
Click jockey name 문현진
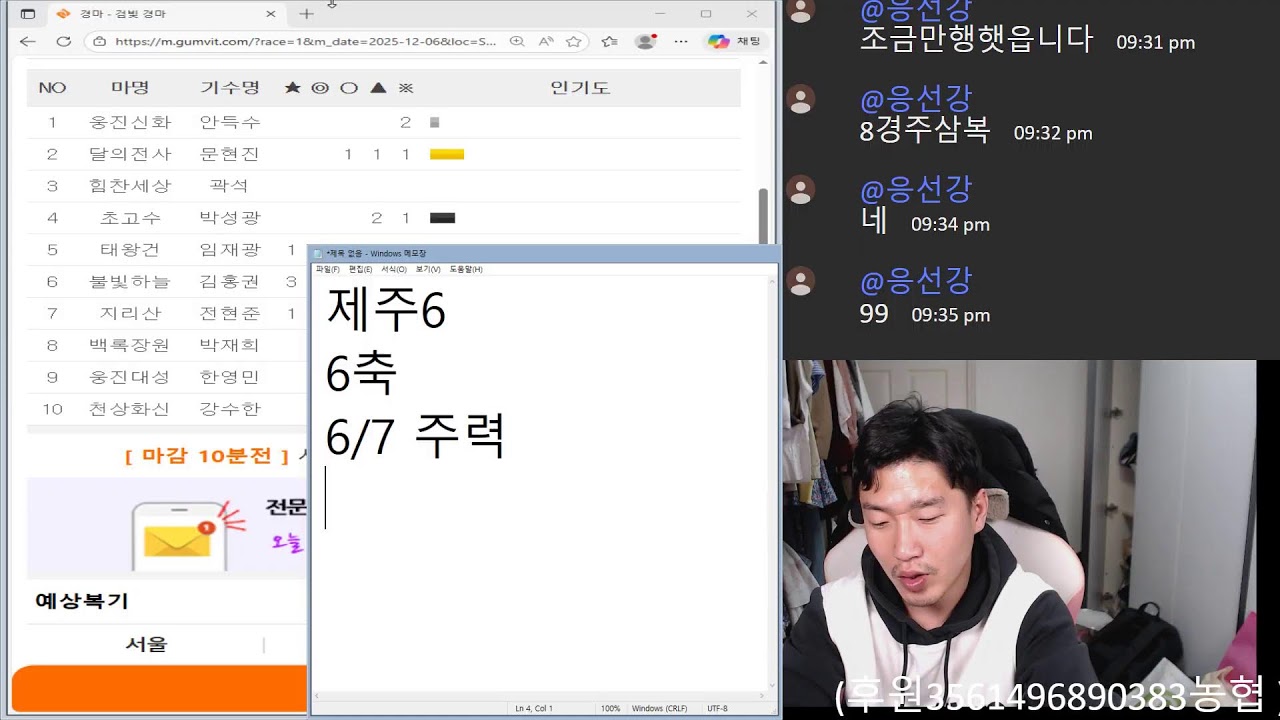coord(230,154)
